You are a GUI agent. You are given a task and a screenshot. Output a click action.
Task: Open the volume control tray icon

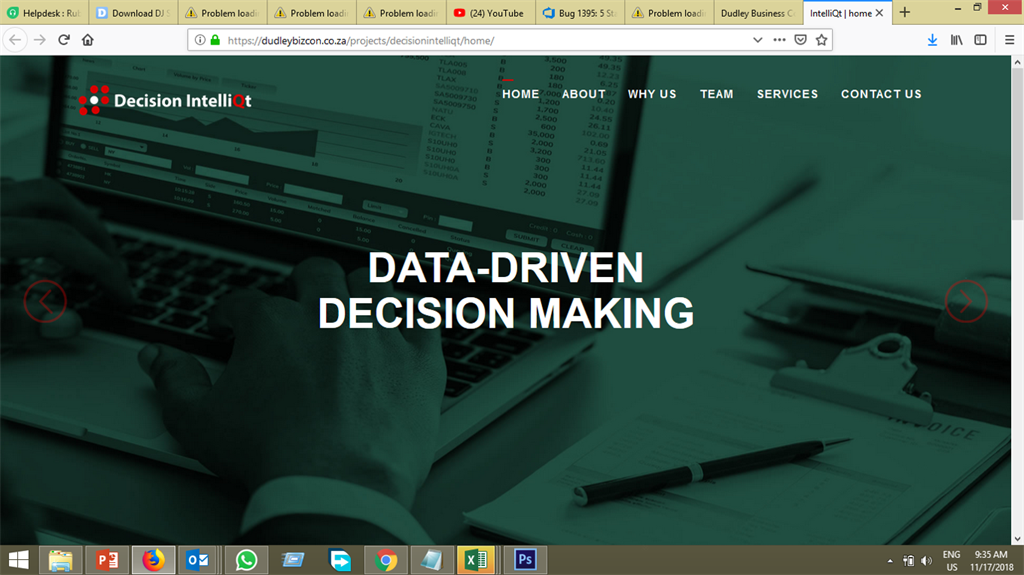pyautogui.click(x=927, y=561)
